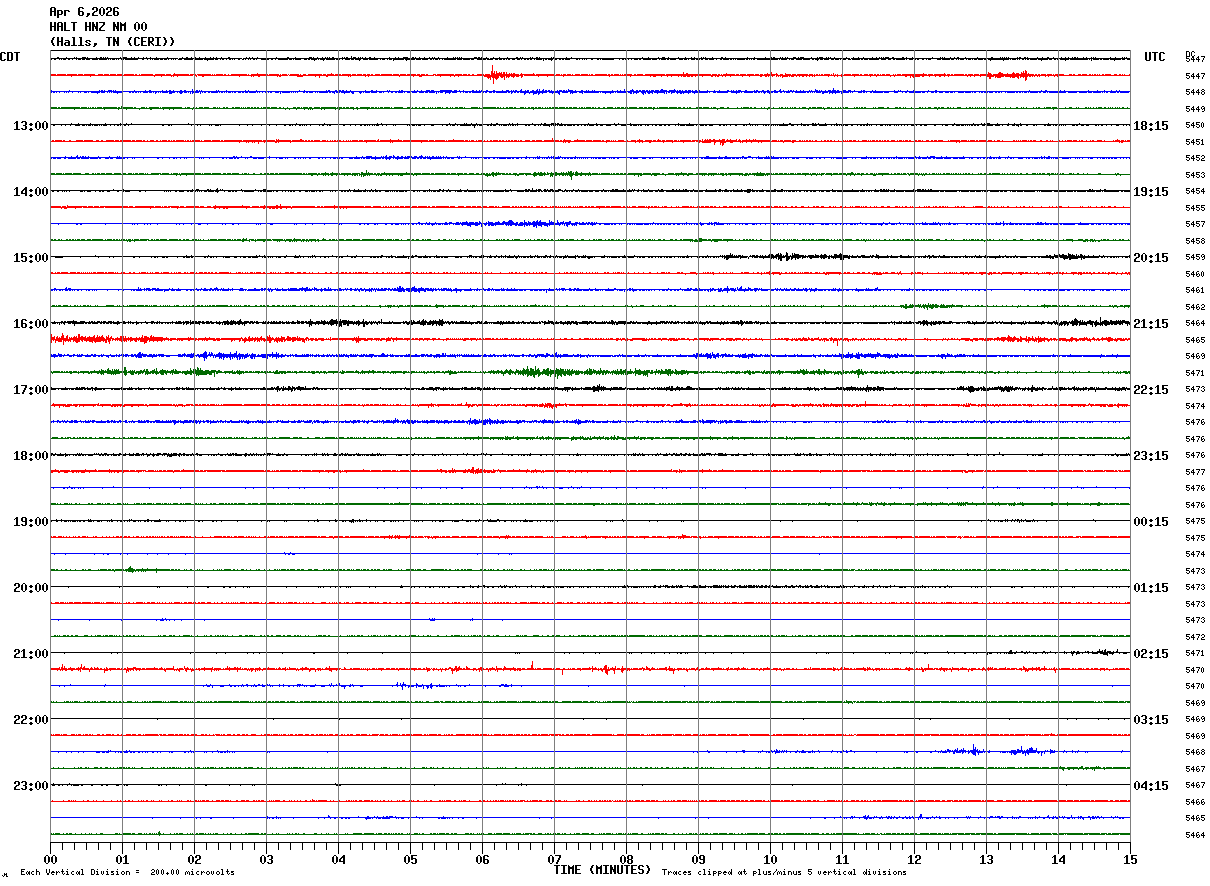
Task: Click the 19:15 UTC time label
Action: click(x=1151, y=192)
